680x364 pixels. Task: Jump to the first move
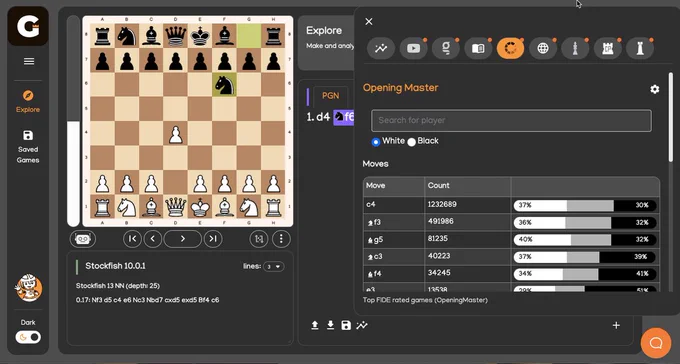coord(132,239)
